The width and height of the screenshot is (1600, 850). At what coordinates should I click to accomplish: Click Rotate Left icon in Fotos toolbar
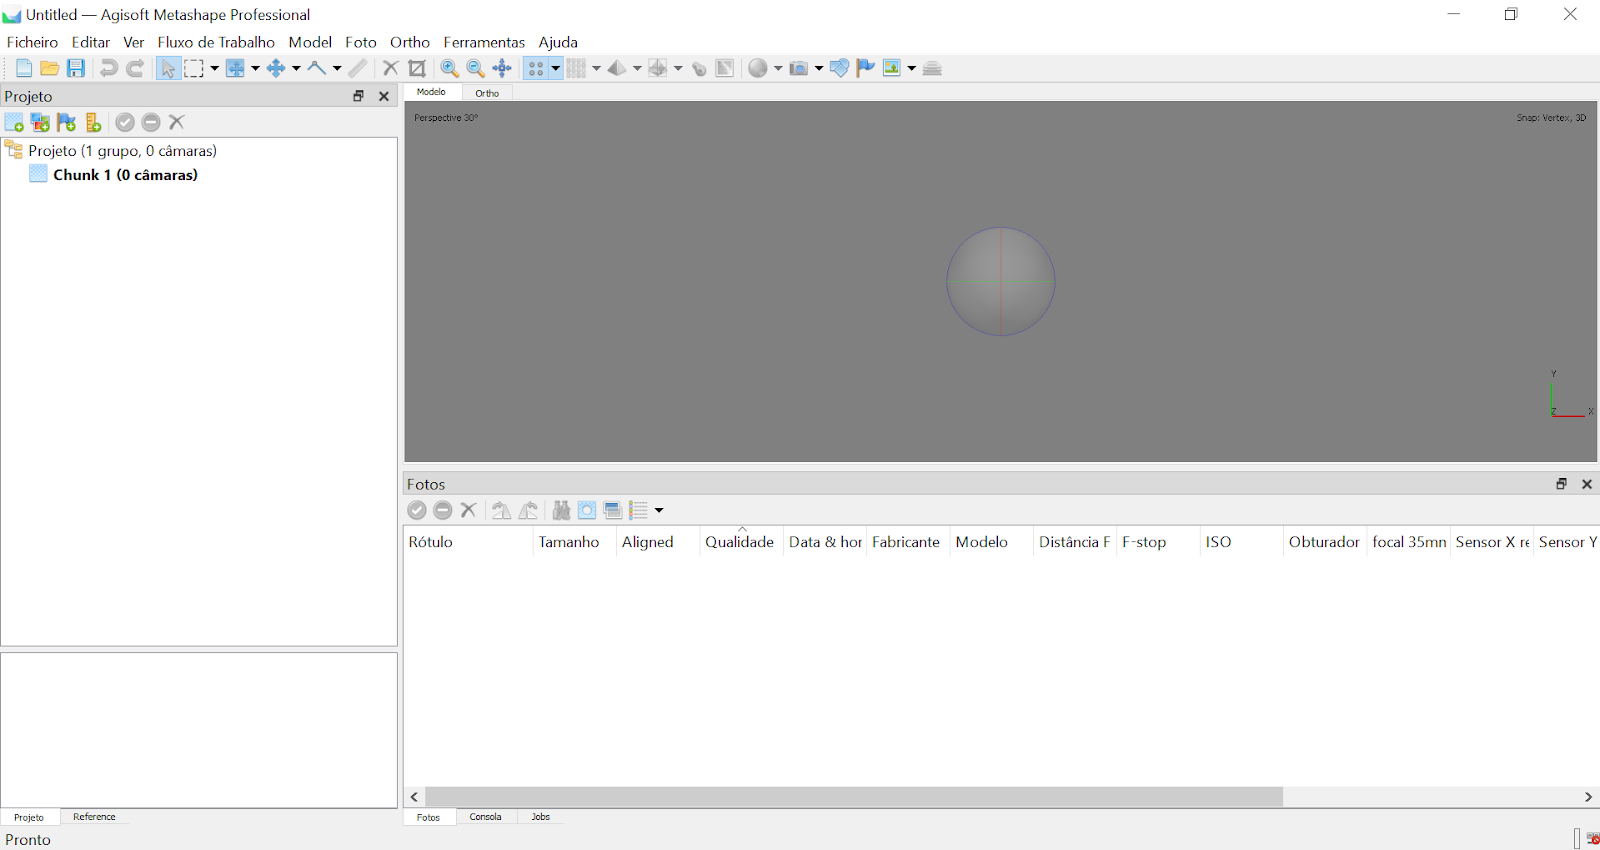(502, 511)
